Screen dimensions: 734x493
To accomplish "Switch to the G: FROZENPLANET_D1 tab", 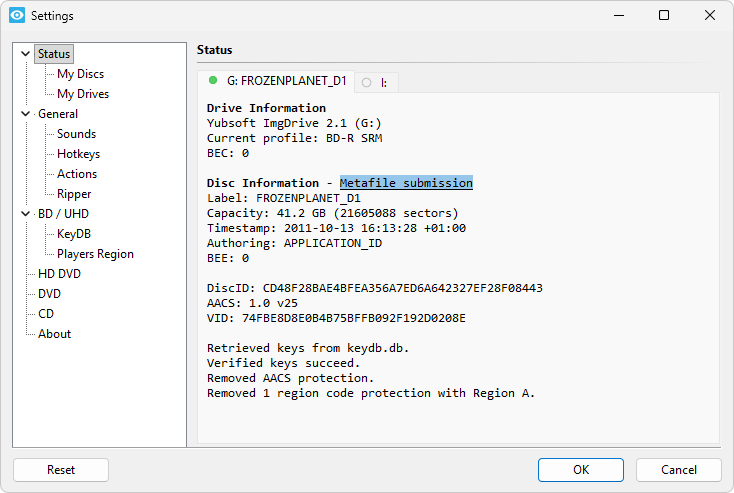I will pyautogui.click(x=286, y=81).
